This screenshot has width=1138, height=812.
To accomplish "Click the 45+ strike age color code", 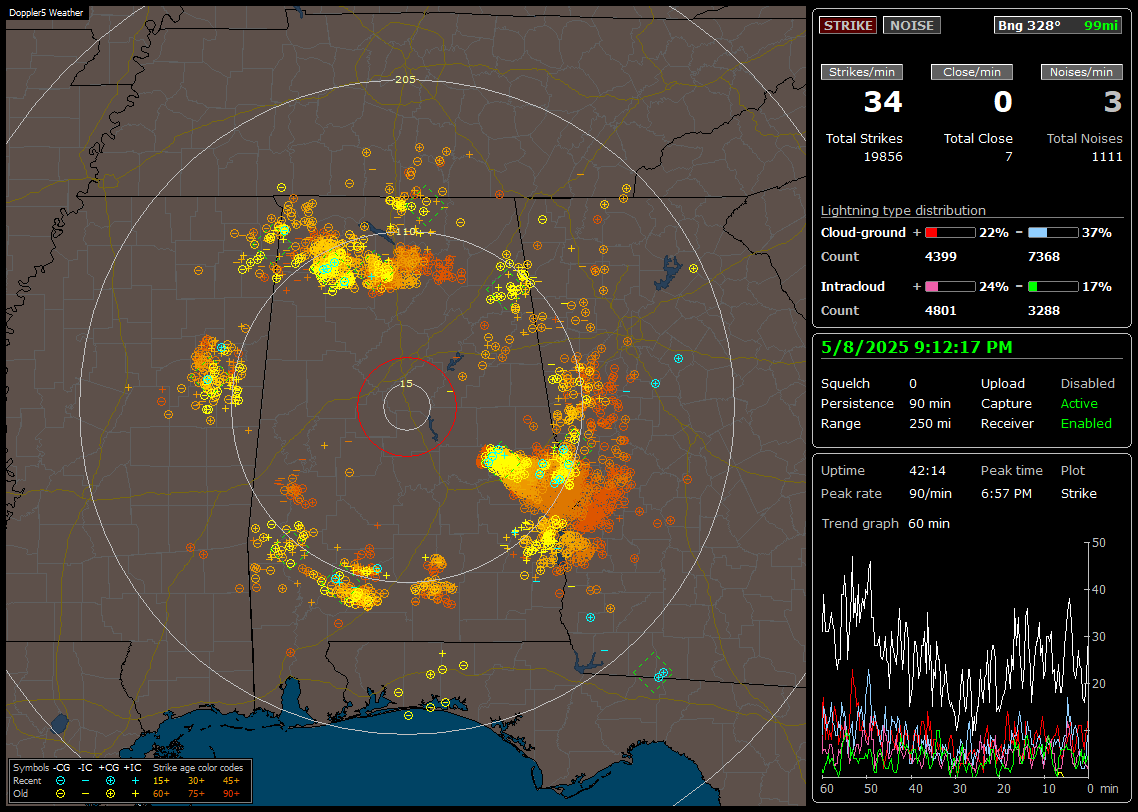I will pyautogui.click(x=231, y=781).
